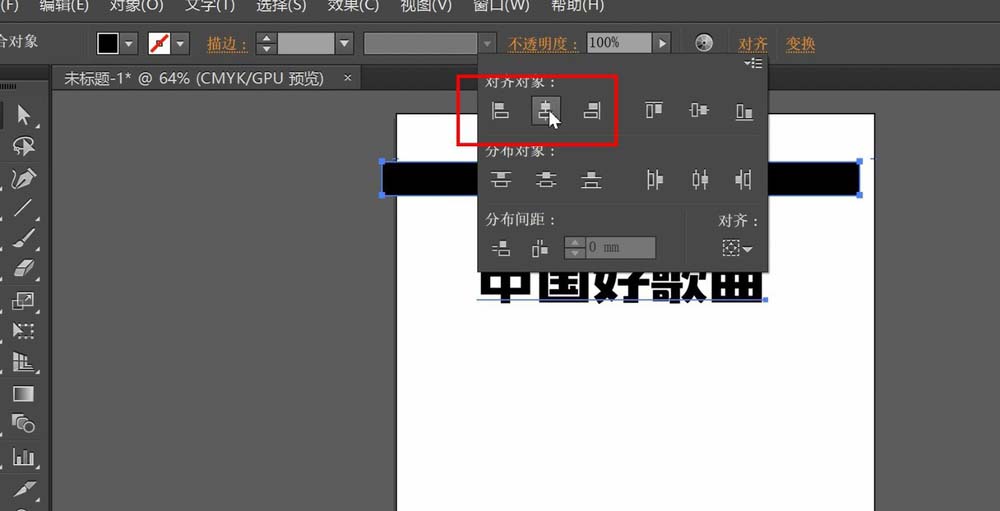Image resolution: width=1000 pixels, height=511 pixels.
Task: Click the distribute spacing stepper arrows
Action: pos(575,248)
